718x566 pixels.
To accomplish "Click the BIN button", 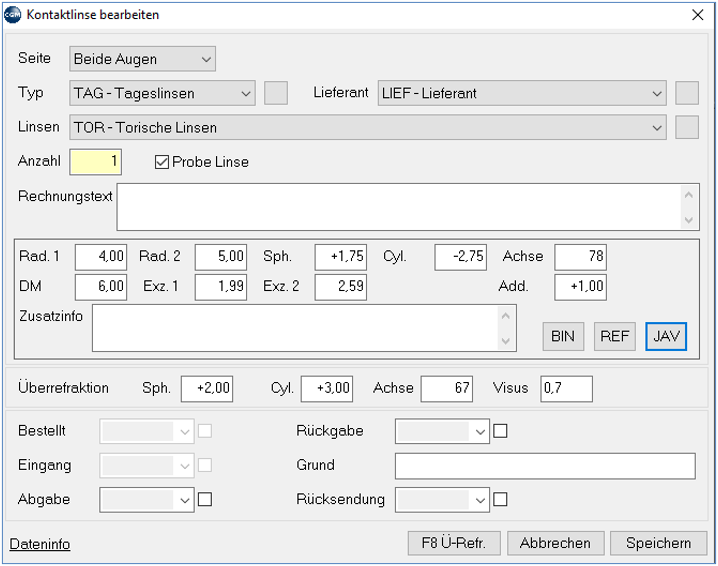I will (563, 337).
